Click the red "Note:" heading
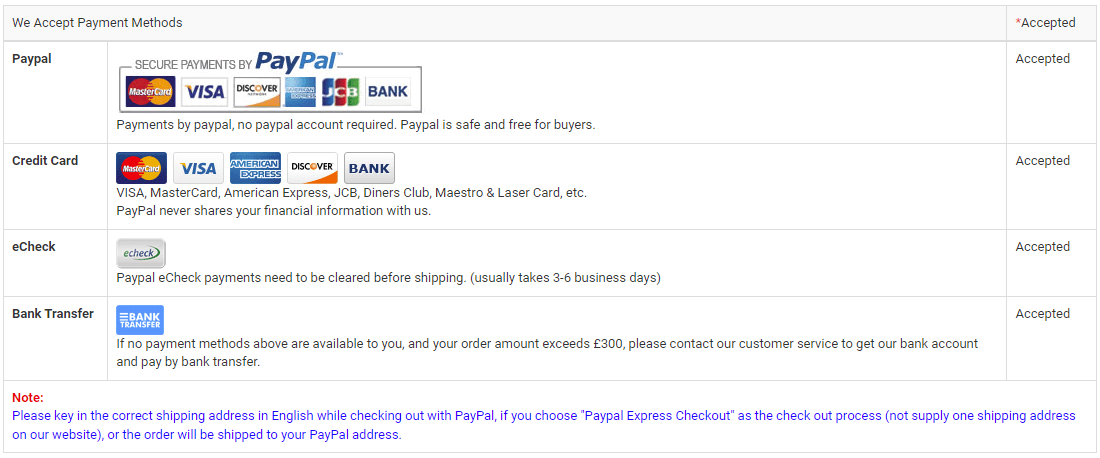This screenshot has height=458, width=1100. (28, 398)
